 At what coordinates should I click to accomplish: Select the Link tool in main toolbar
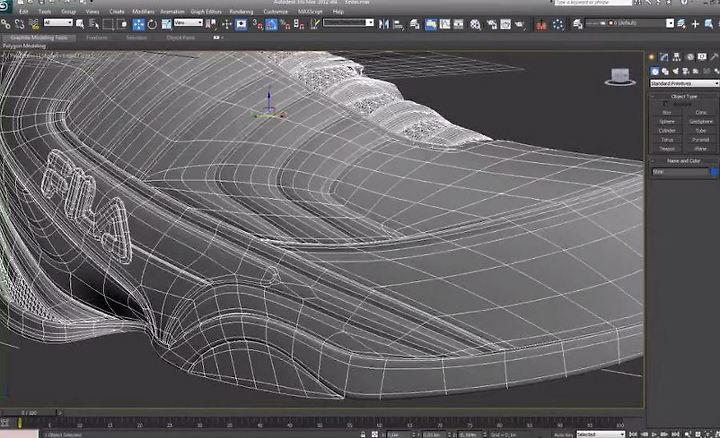(6, 23)
